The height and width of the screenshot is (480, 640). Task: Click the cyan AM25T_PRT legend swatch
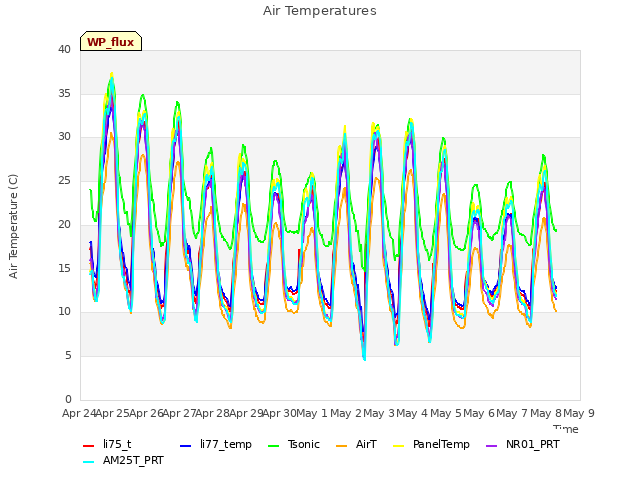coord(89,462)
